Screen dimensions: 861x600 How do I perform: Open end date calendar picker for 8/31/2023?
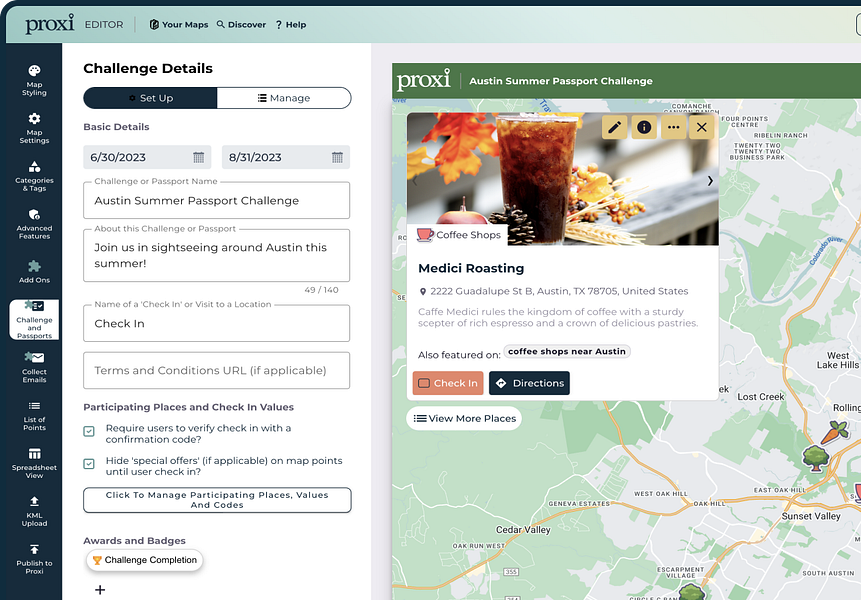click(x=337, y=158)
